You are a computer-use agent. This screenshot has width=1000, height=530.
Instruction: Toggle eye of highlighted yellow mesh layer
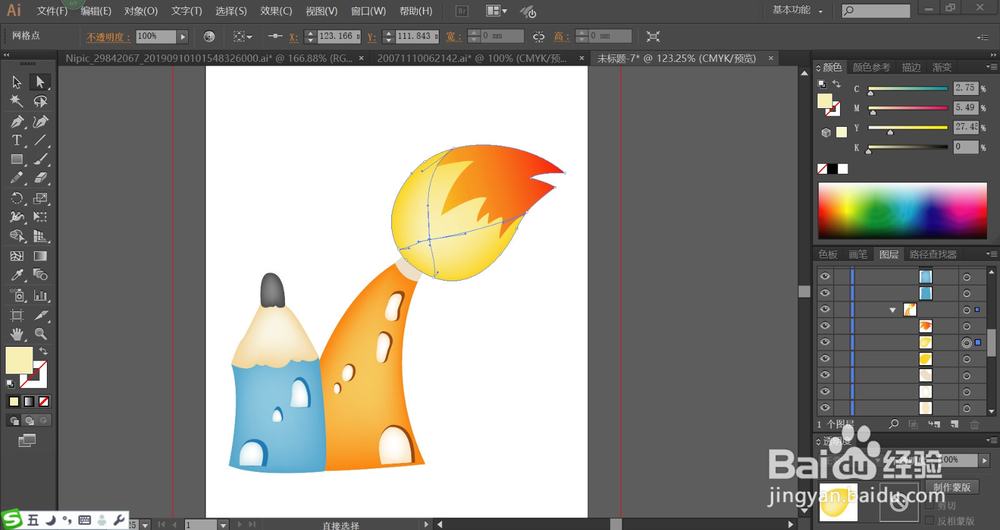(x=825, y=342)
